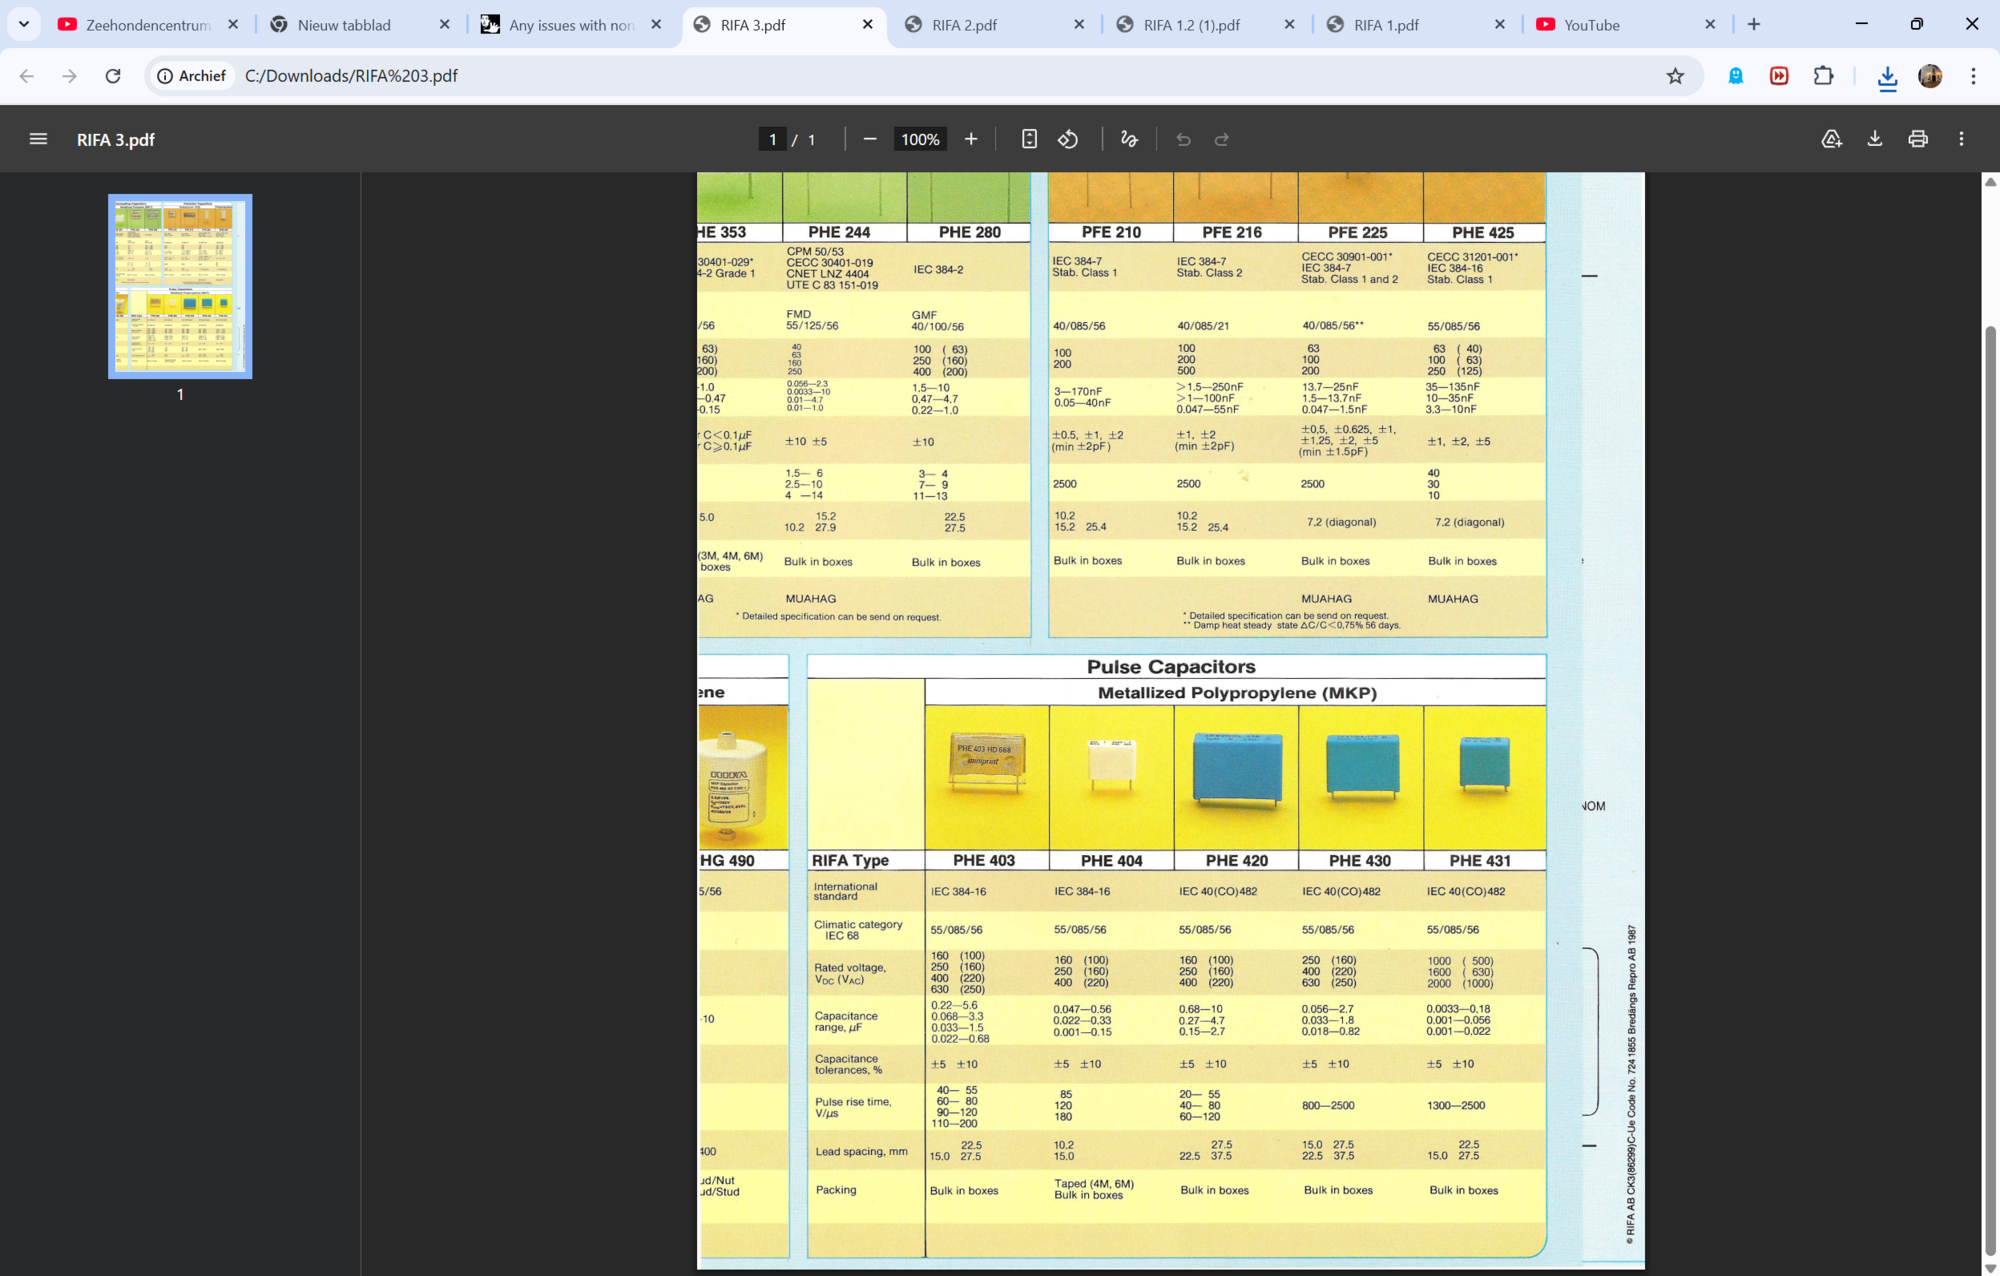Go forward to the next page

pos(69,76)
